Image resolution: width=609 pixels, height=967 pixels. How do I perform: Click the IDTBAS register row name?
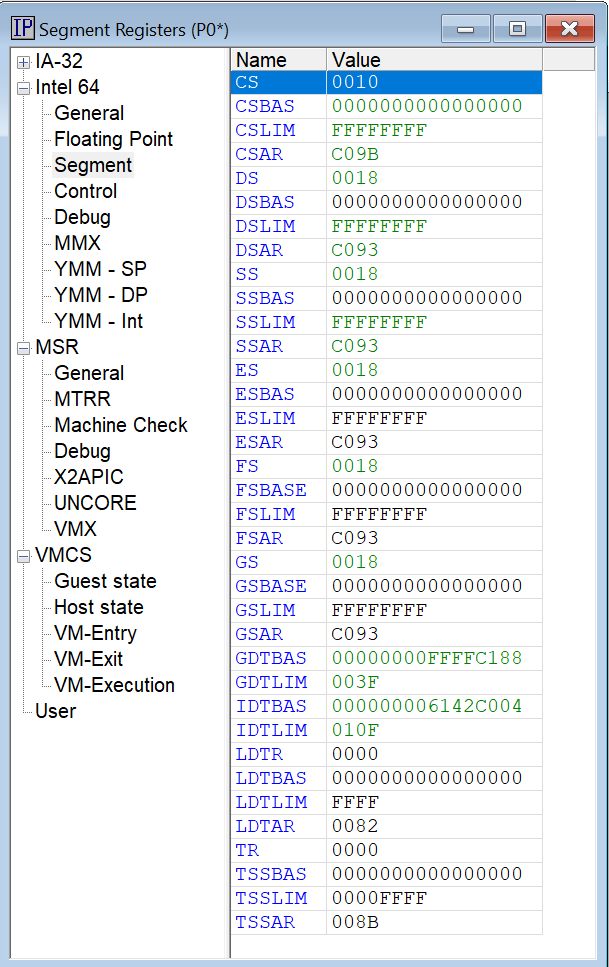(x=271, y=706)
